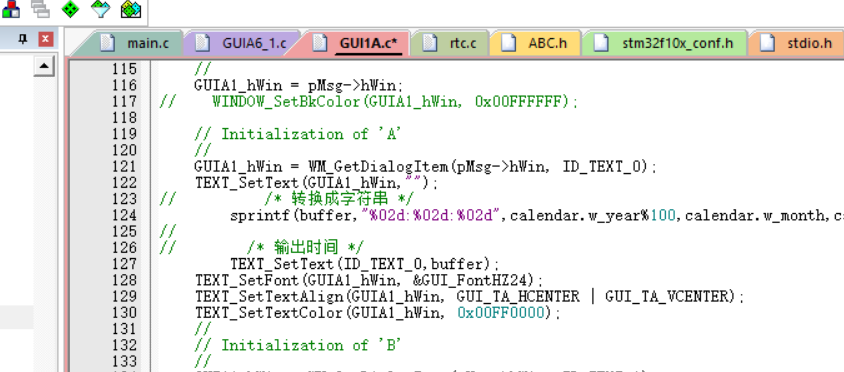Click the 'WM_GetDialogItem(pMsg->hWin, ID_TEXT_0)' line
844x372 pixels.
point(426,166)
